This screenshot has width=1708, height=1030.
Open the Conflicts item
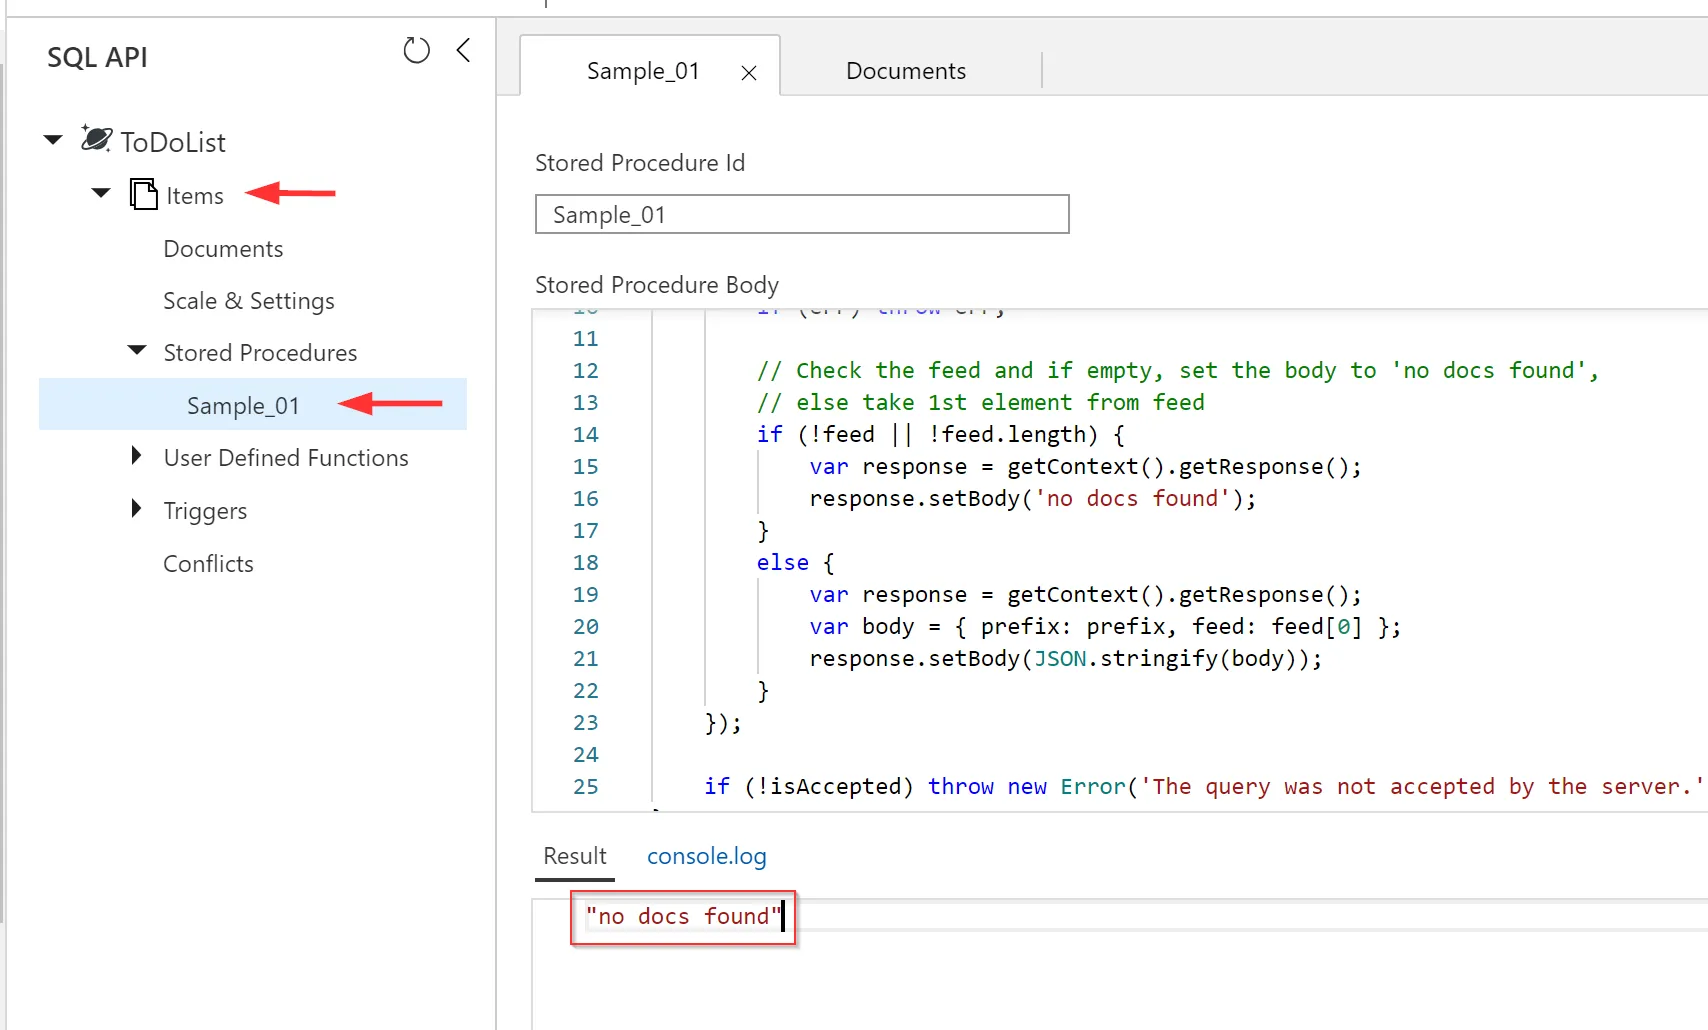click(208, 564)
